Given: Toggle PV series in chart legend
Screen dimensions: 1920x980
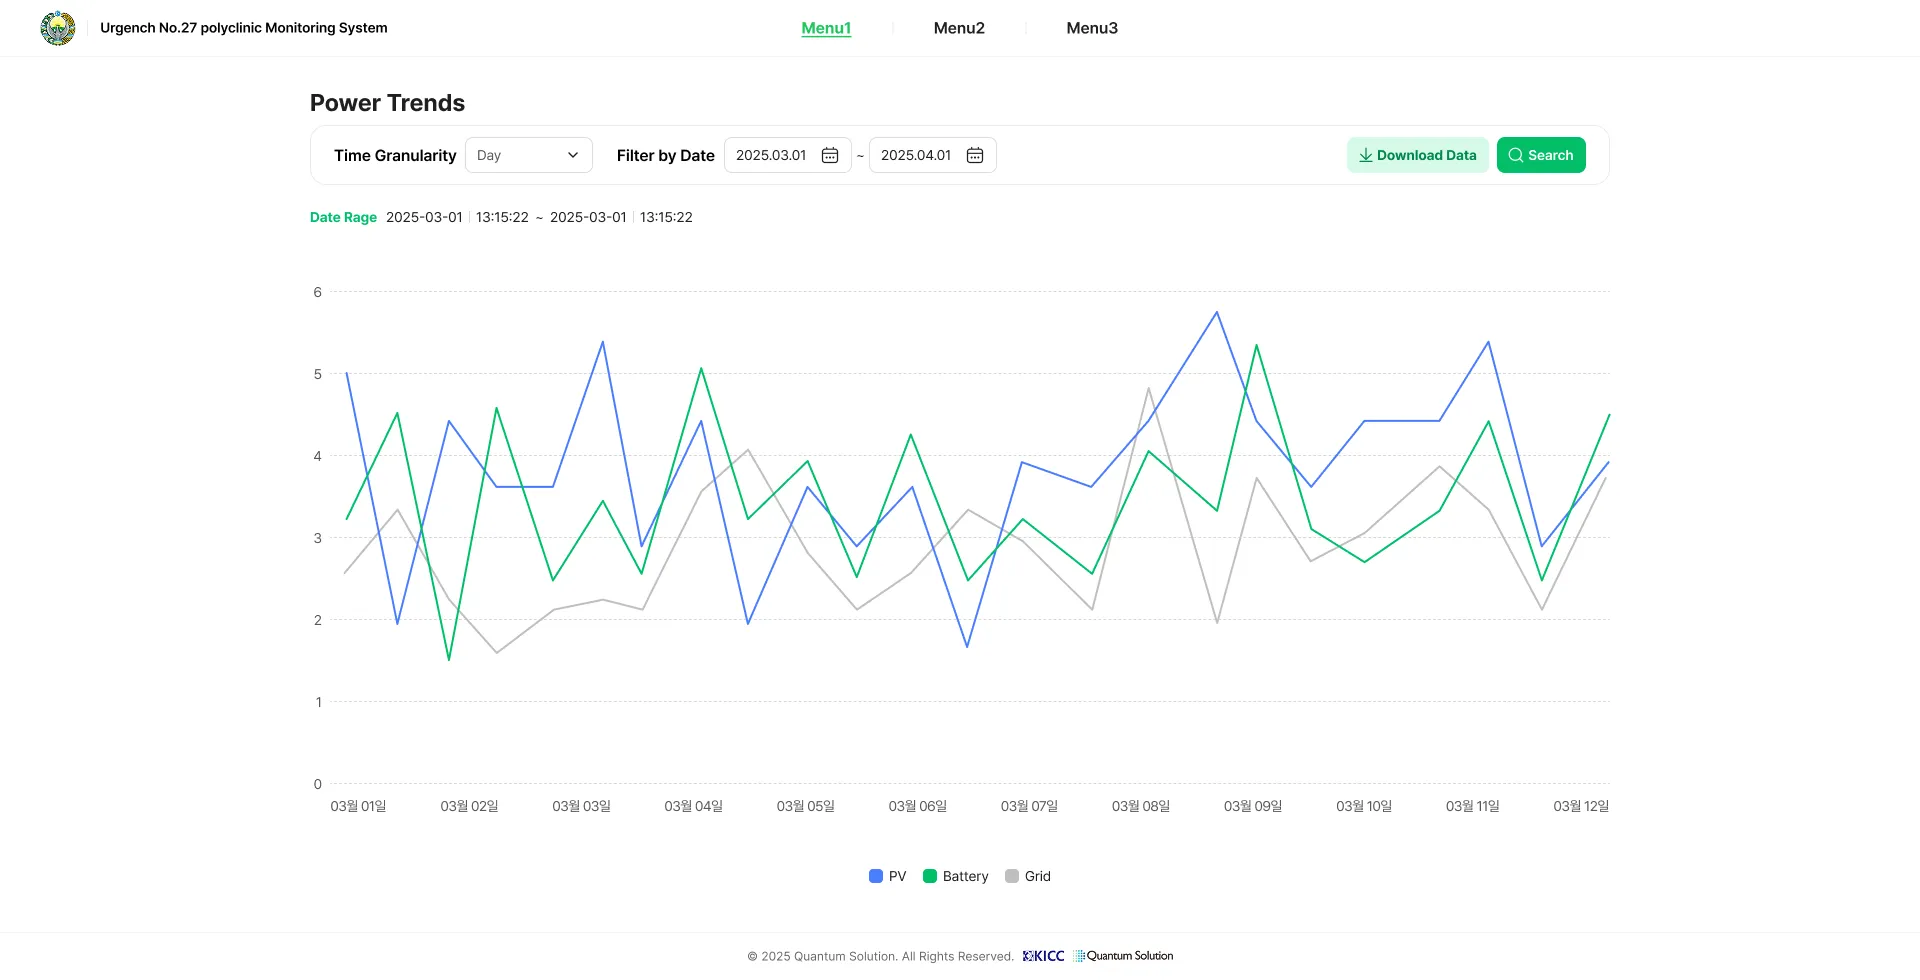Looking at the screenshot, I should point(888,876).
